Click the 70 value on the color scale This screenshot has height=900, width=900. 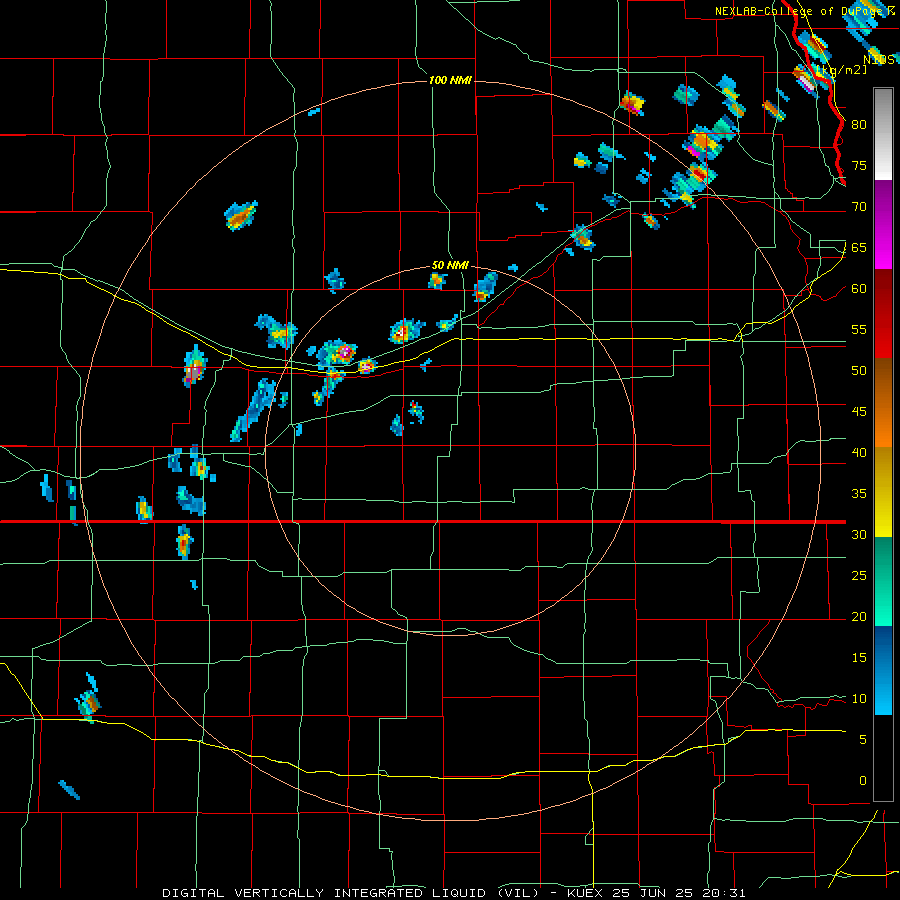coord(859,207)
